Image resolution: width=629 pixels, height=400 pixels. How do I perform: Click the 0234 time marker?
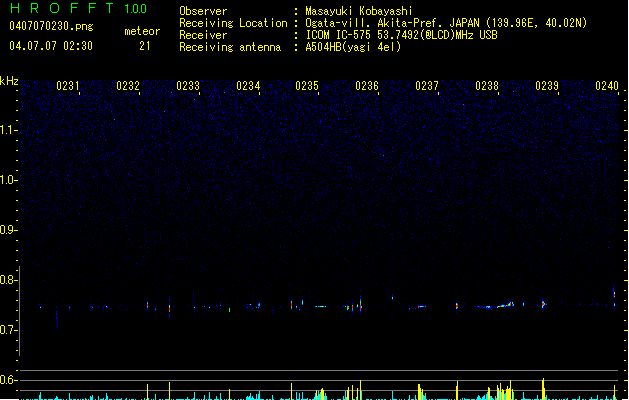[x=248, y=86]
